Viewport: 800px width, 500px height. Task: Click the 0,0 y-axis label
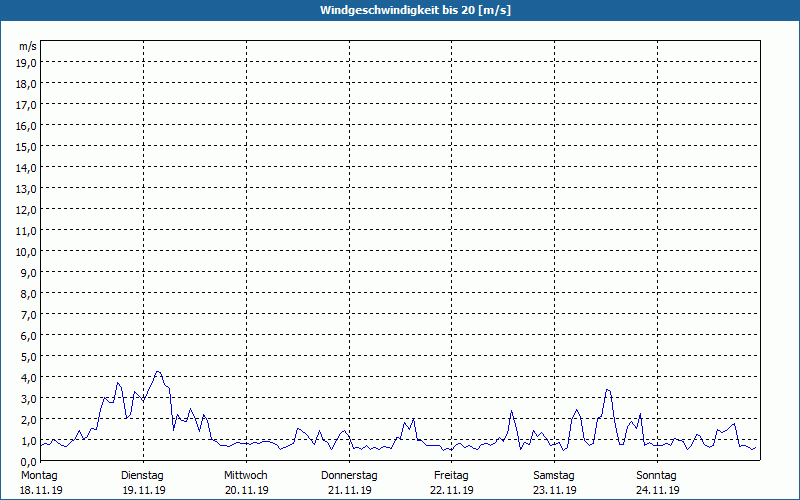(29, 462)
